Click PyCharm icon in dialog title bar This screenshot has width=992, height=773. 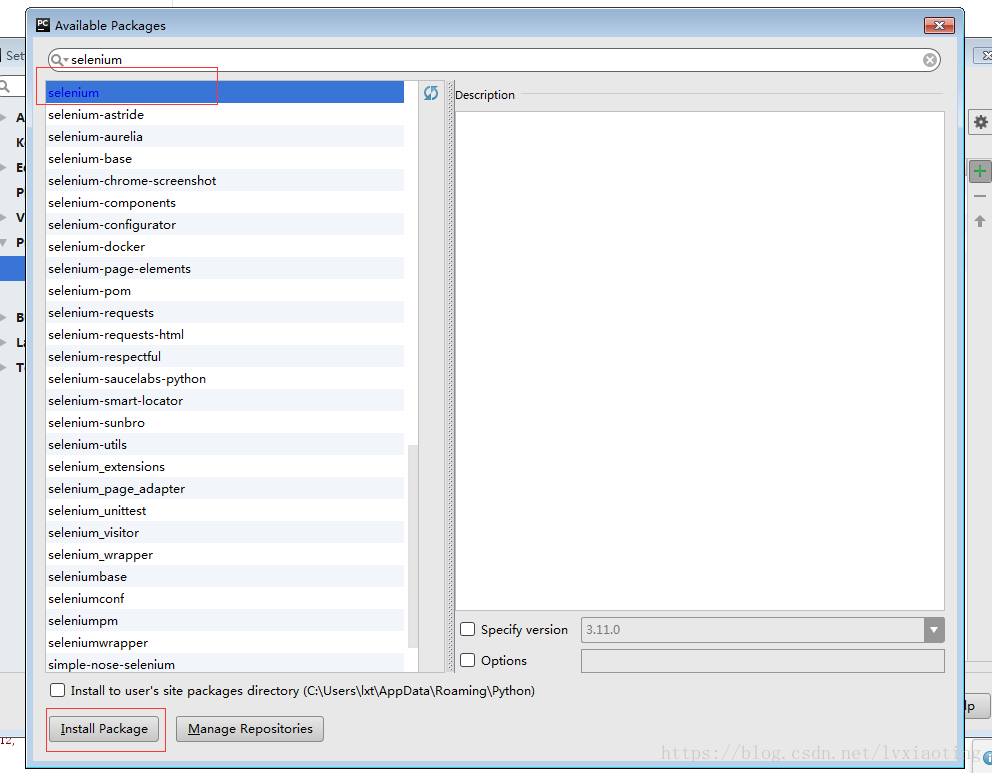[42, 25]
